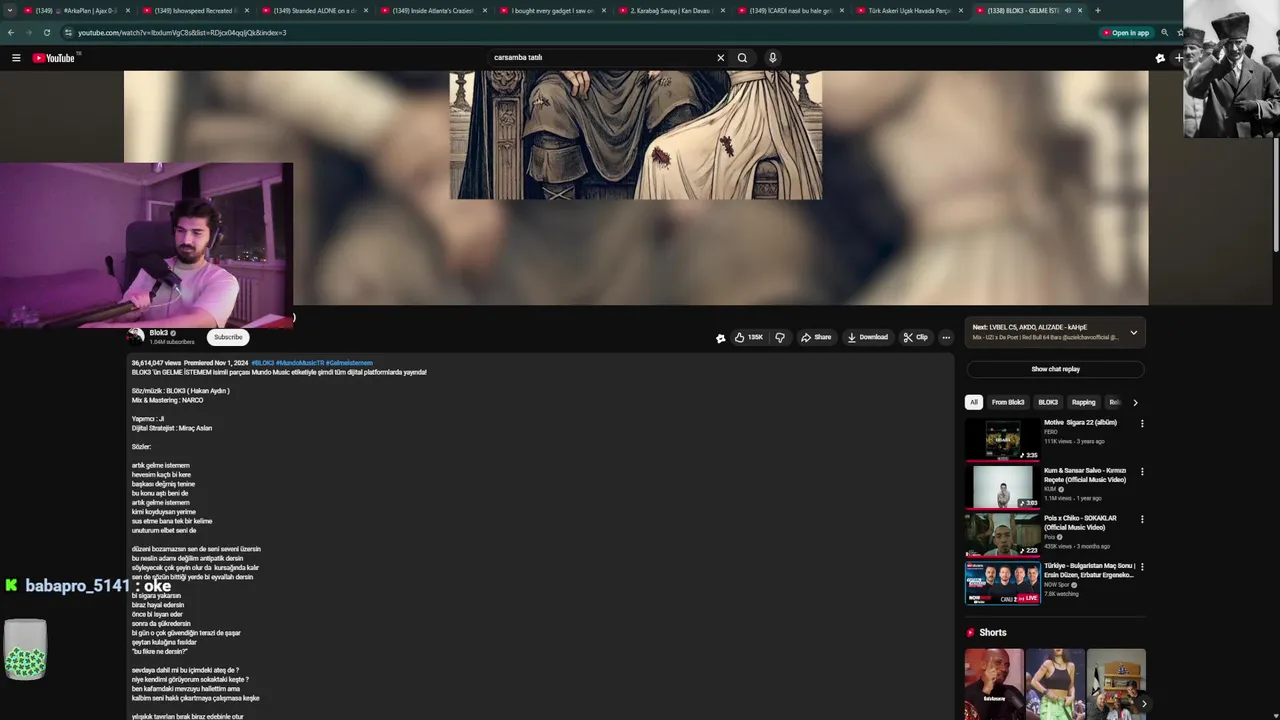Open the YouTube hamburger guide menu

pyautogui.click(x=16, y=58)
